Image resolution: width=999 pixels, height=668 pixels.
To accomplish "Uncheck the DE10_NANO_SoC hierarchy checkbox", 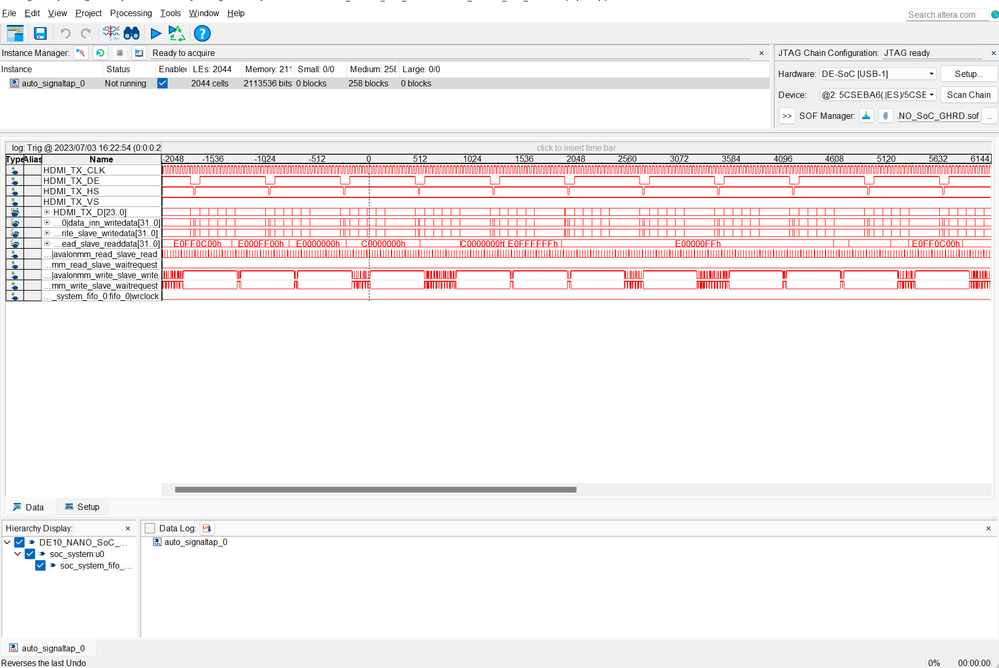I will tap(20, 542).
